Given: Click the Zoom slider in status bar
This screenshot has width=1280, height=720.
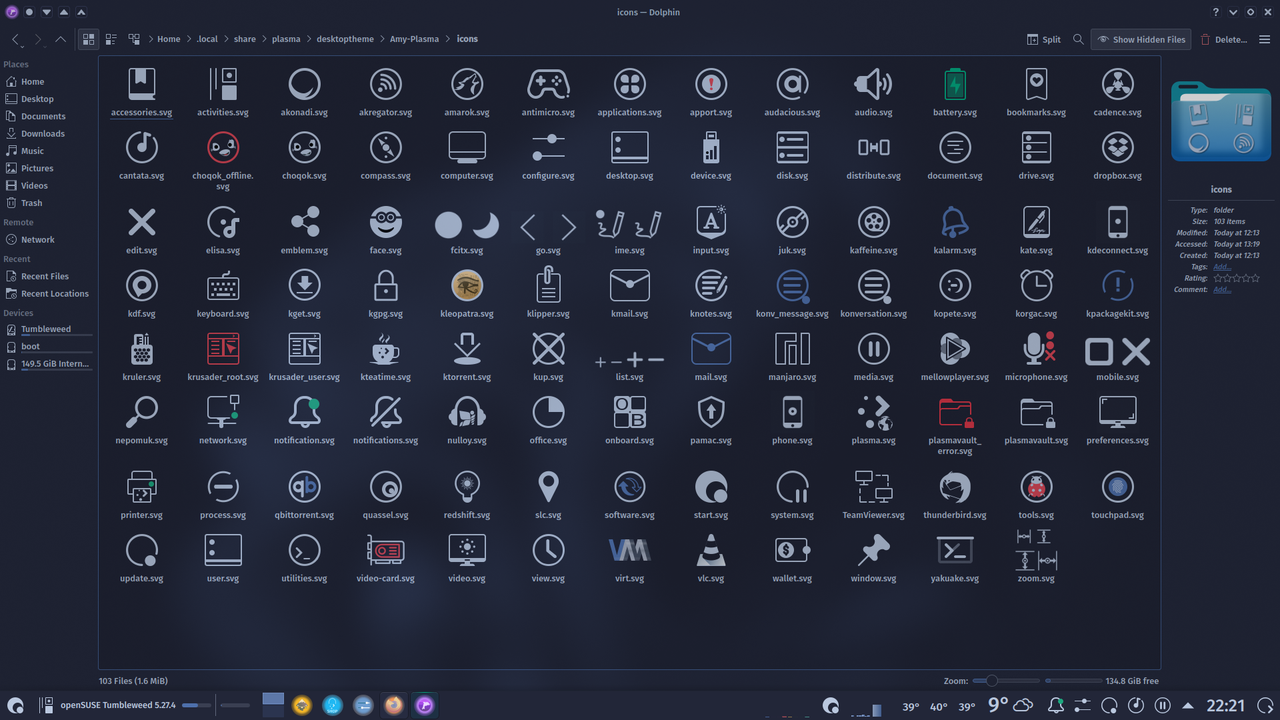Looking at the screenshot, I should point(1005,681).
